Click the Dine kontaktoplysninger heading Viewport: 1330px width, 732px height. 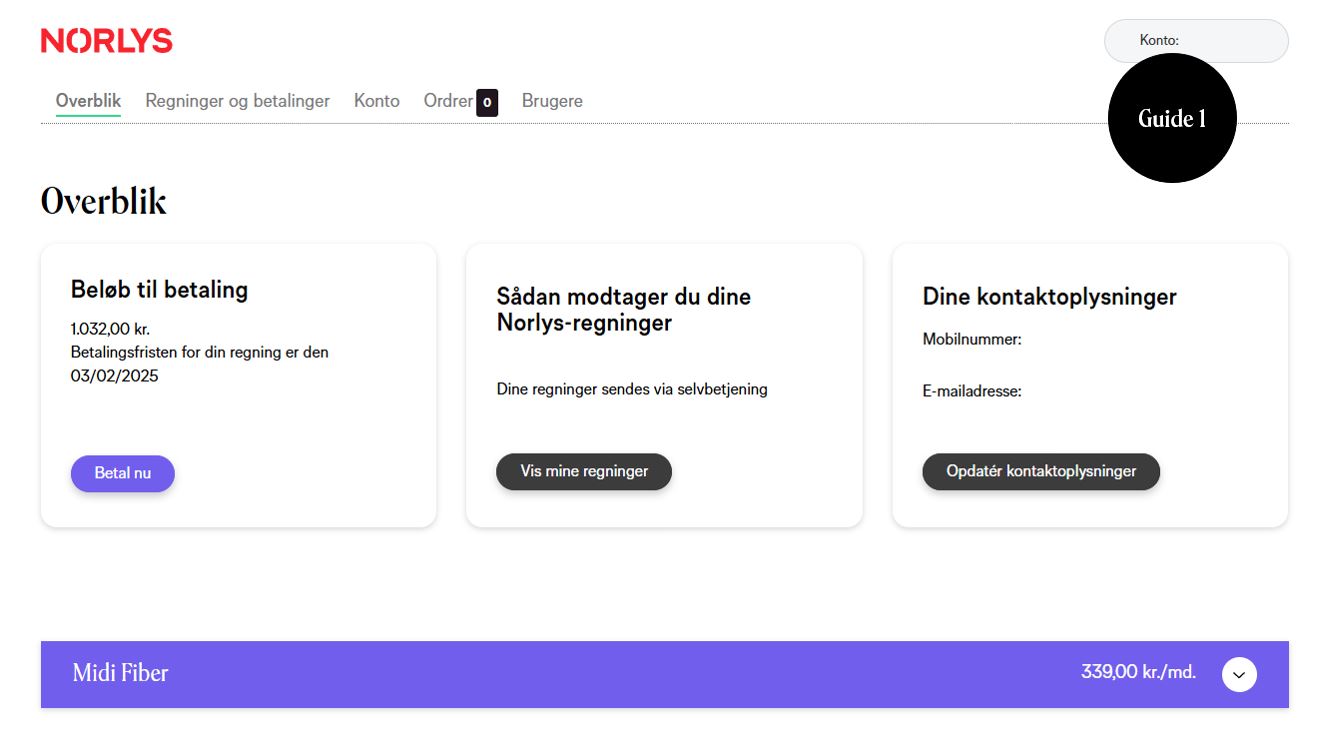(1049, 297)
